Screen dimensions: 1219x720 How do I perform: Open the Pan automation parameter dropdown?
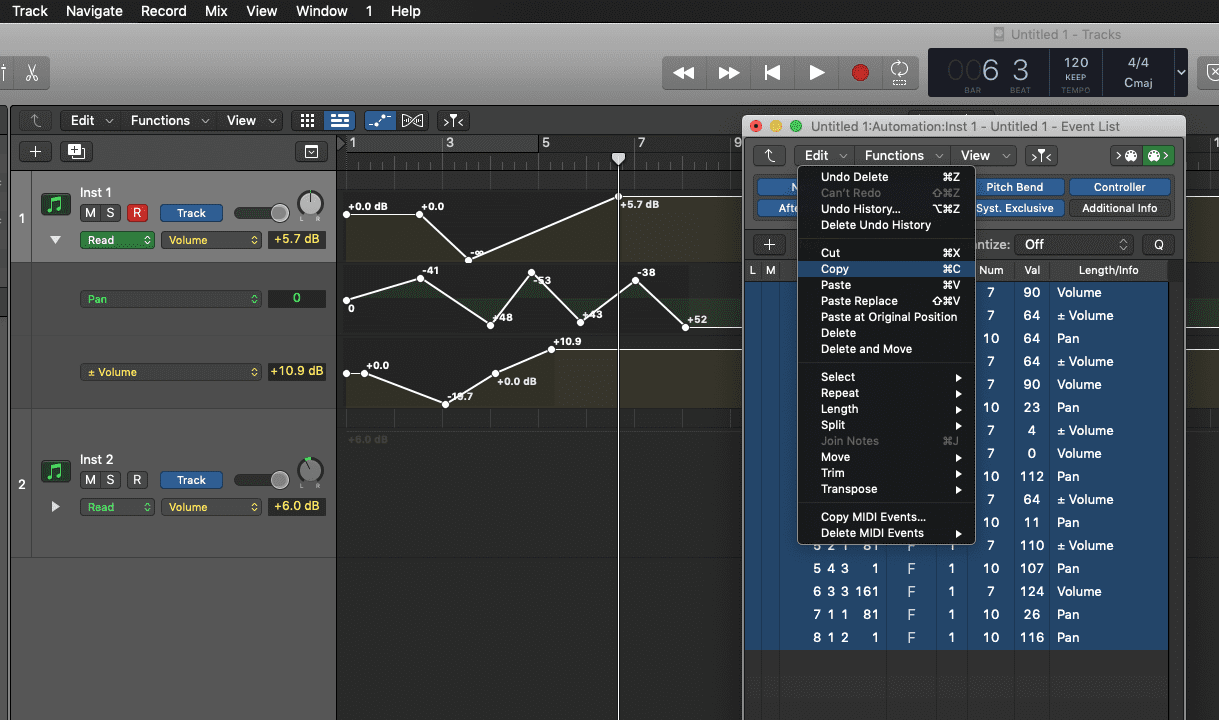170,298
